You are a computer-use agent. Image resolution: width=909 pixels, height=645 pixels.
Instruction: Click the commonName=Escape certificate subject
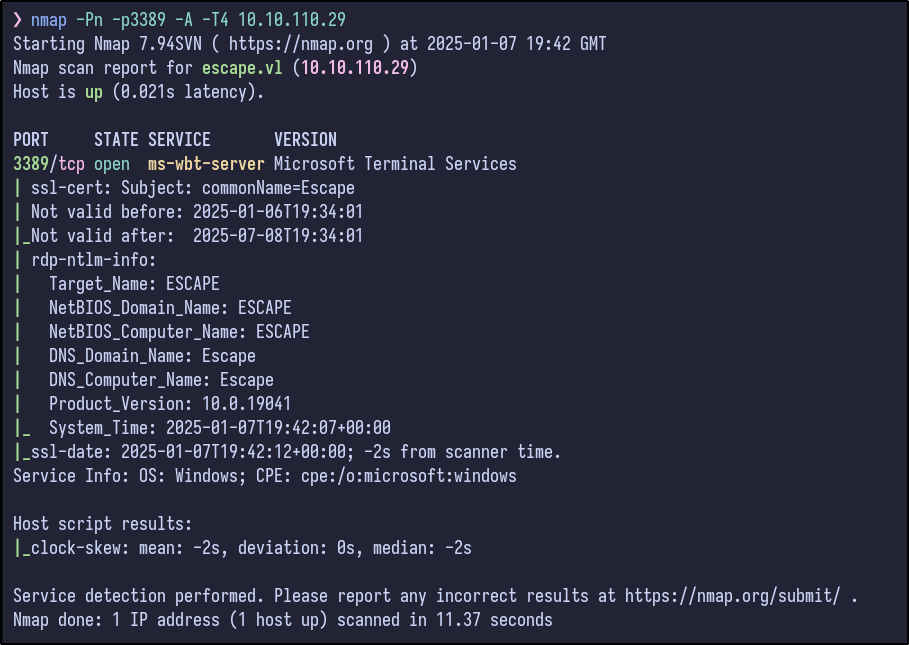[278, 188]
